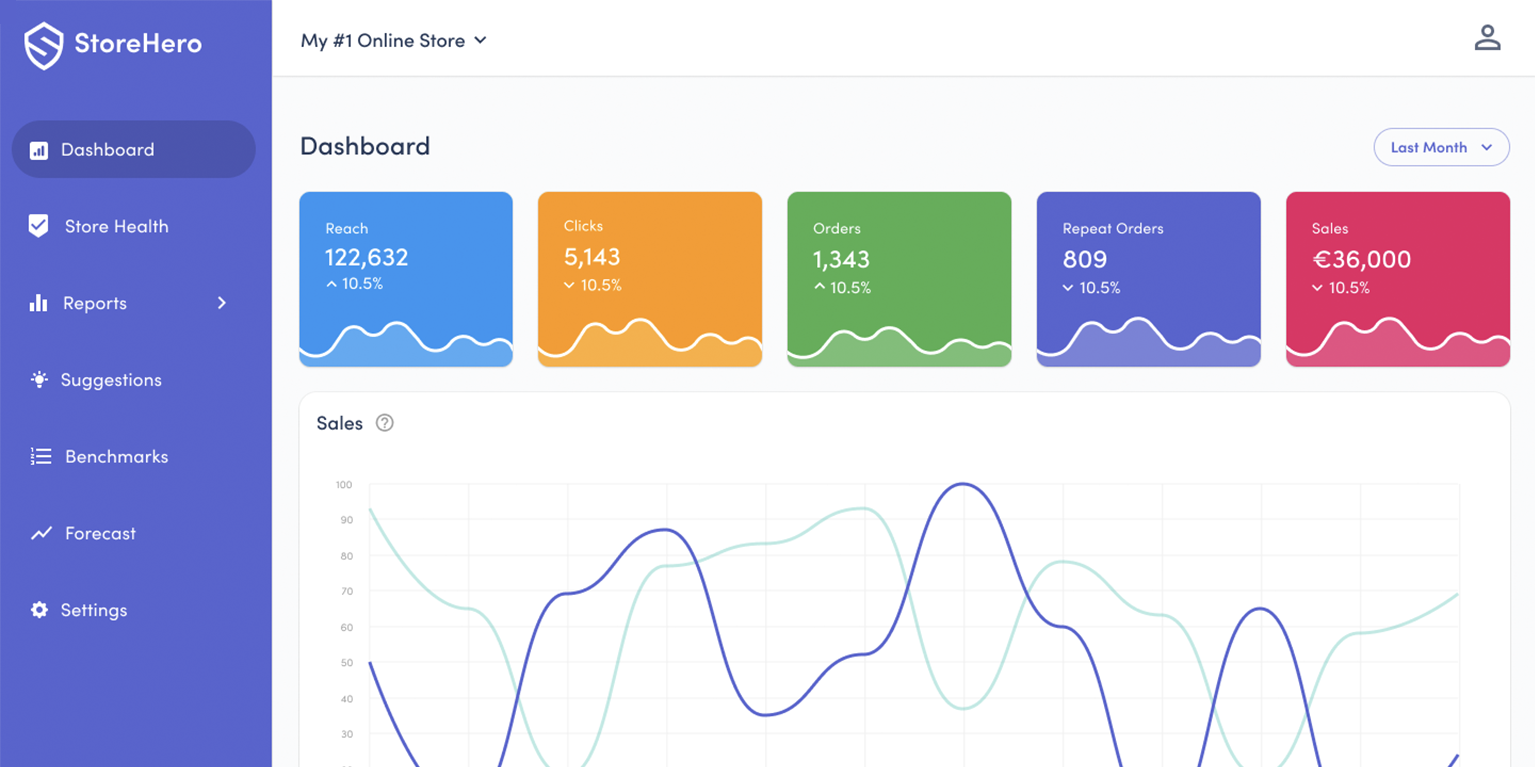
Task: Select the purple Repeat Orders card
Action: tap(1148, 279)
